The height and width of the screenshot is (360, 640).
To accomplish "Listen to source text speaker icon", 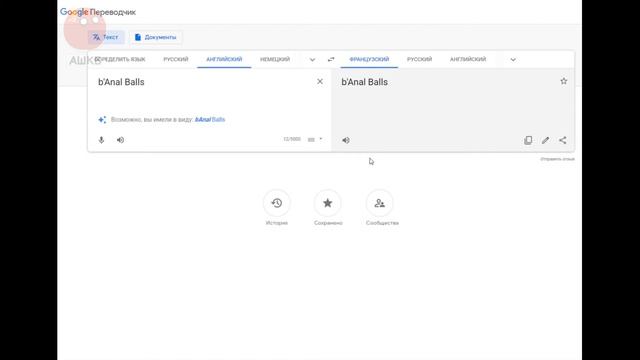I will 120,140.
